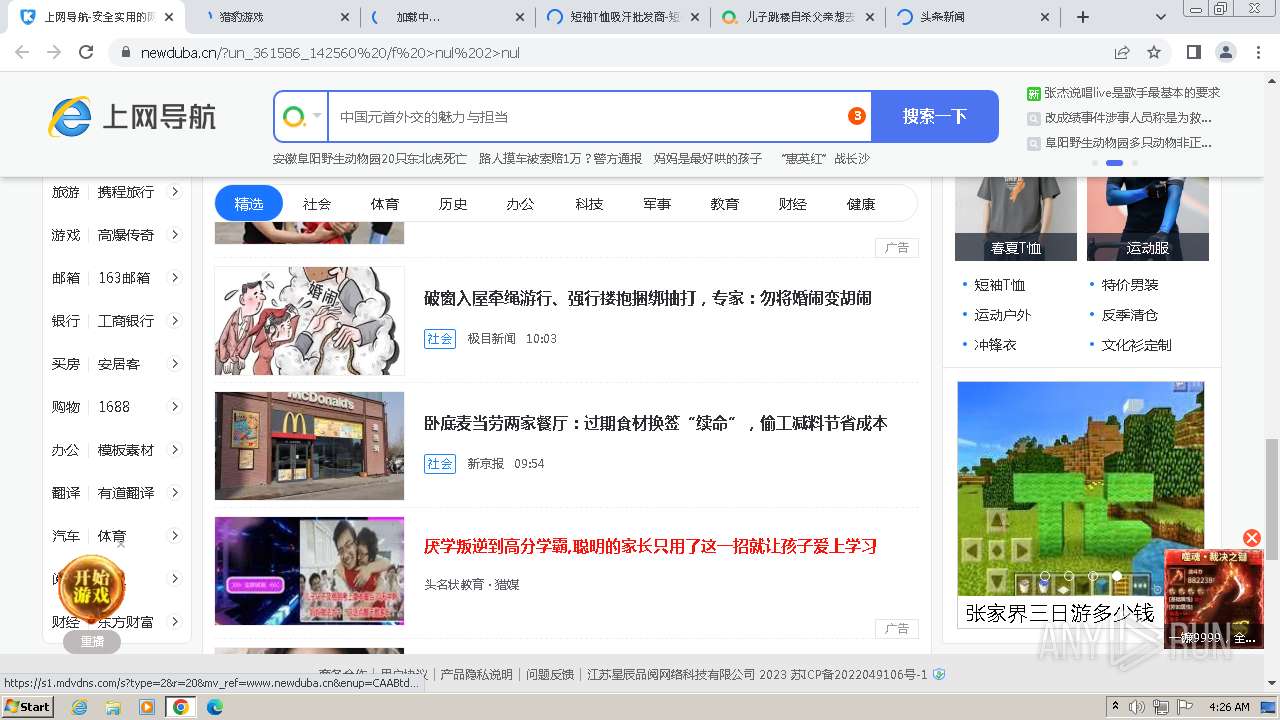Screen dimensions: 1280x720
Task: Open the 张杰说唱live hot news link
Action: click(1132, 93)
